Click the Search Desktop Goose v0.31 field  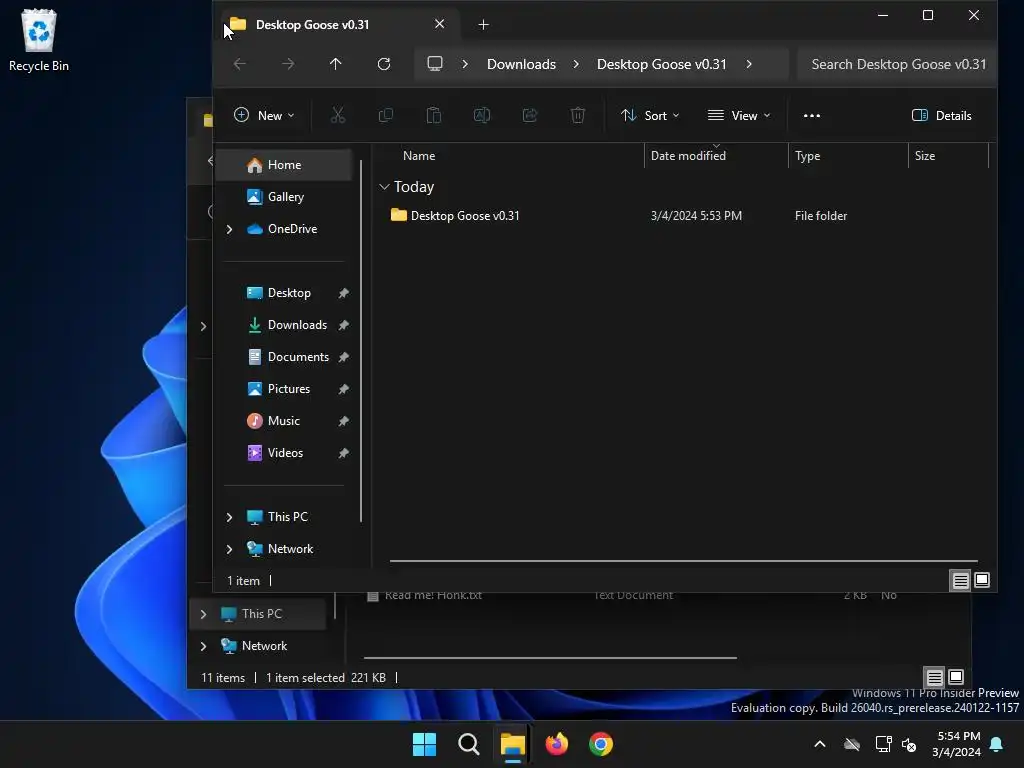897,64
